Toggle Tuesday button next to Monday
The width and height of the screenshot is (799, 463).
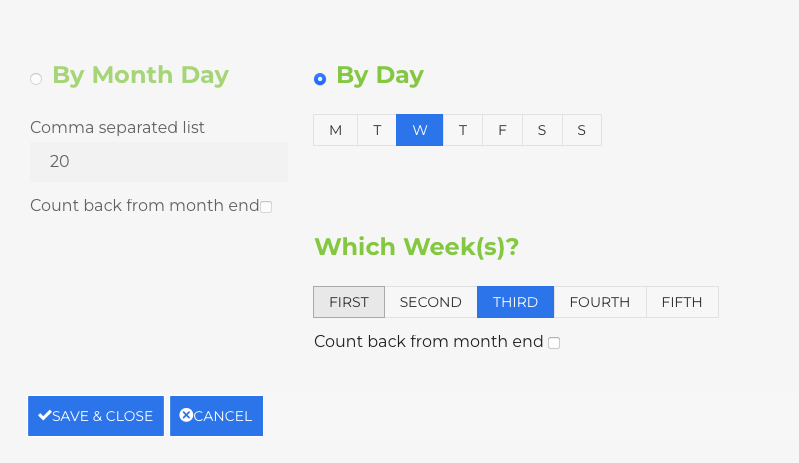[377, 130]
